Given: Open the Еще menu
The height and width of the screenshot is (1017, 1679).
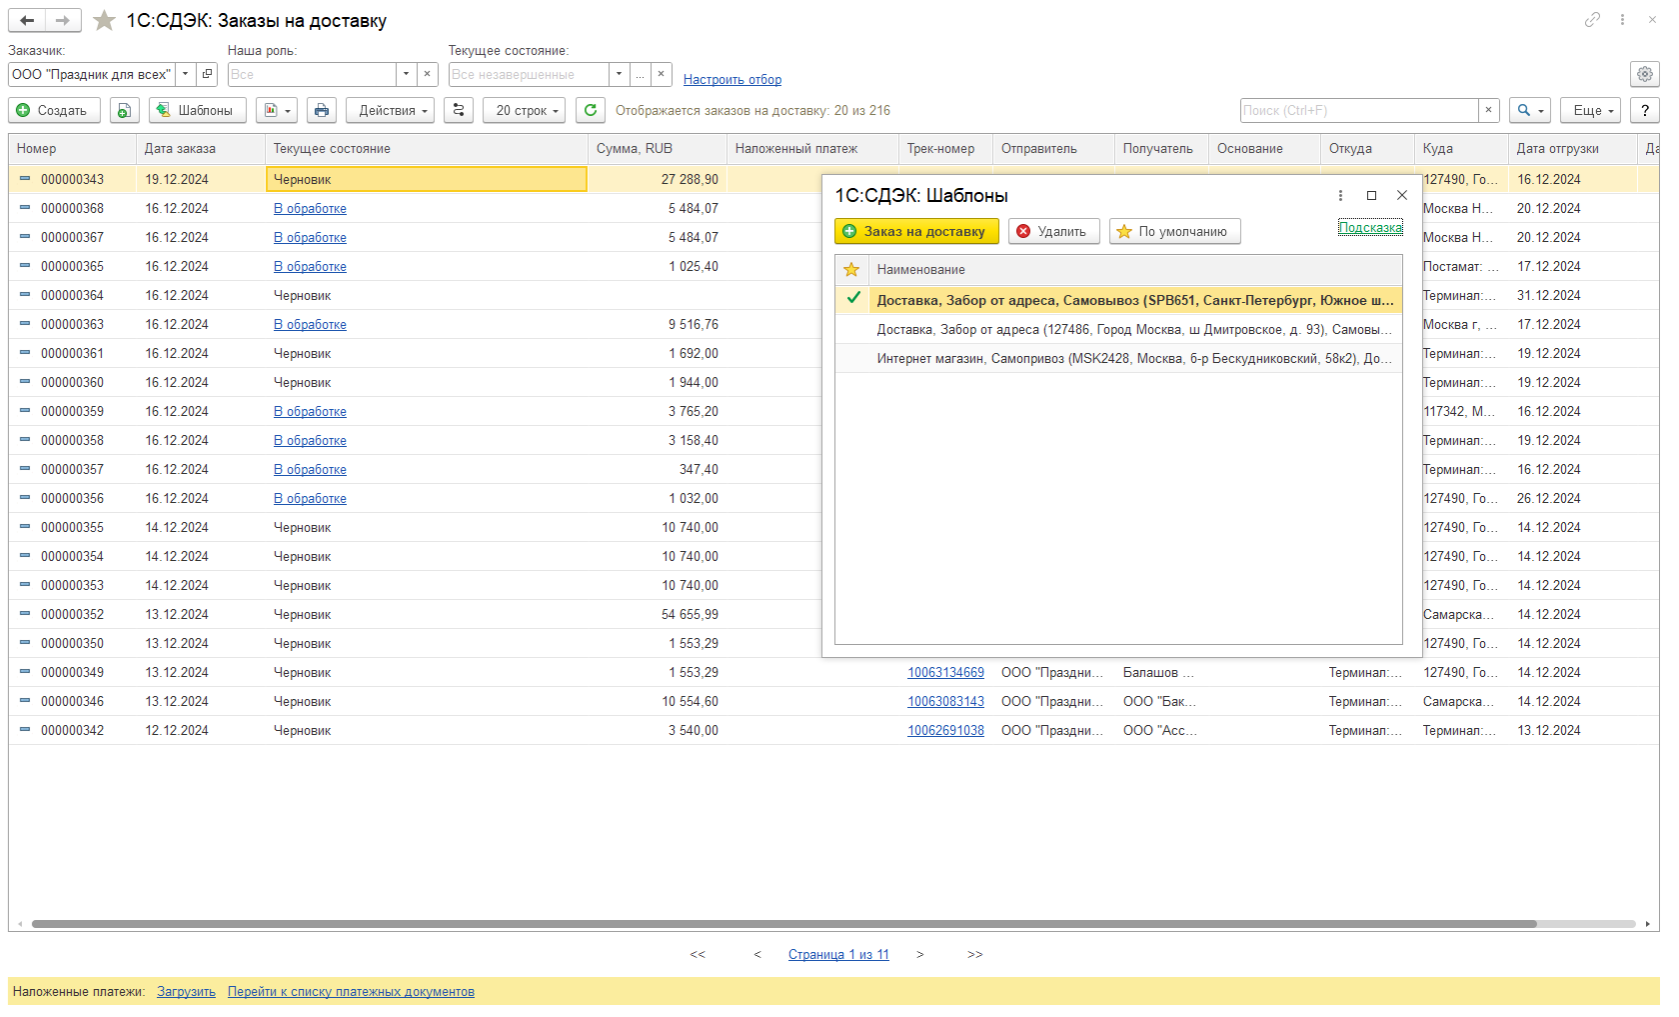Looking at the screenshot, I should [x=1590, y=110].
